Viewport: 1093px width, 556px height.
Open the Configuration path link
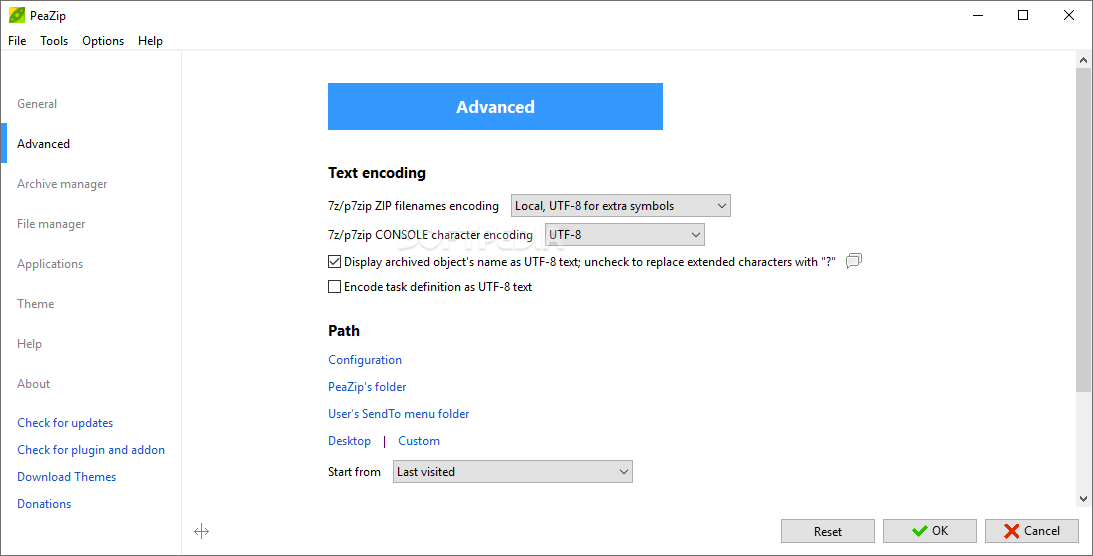365,360
